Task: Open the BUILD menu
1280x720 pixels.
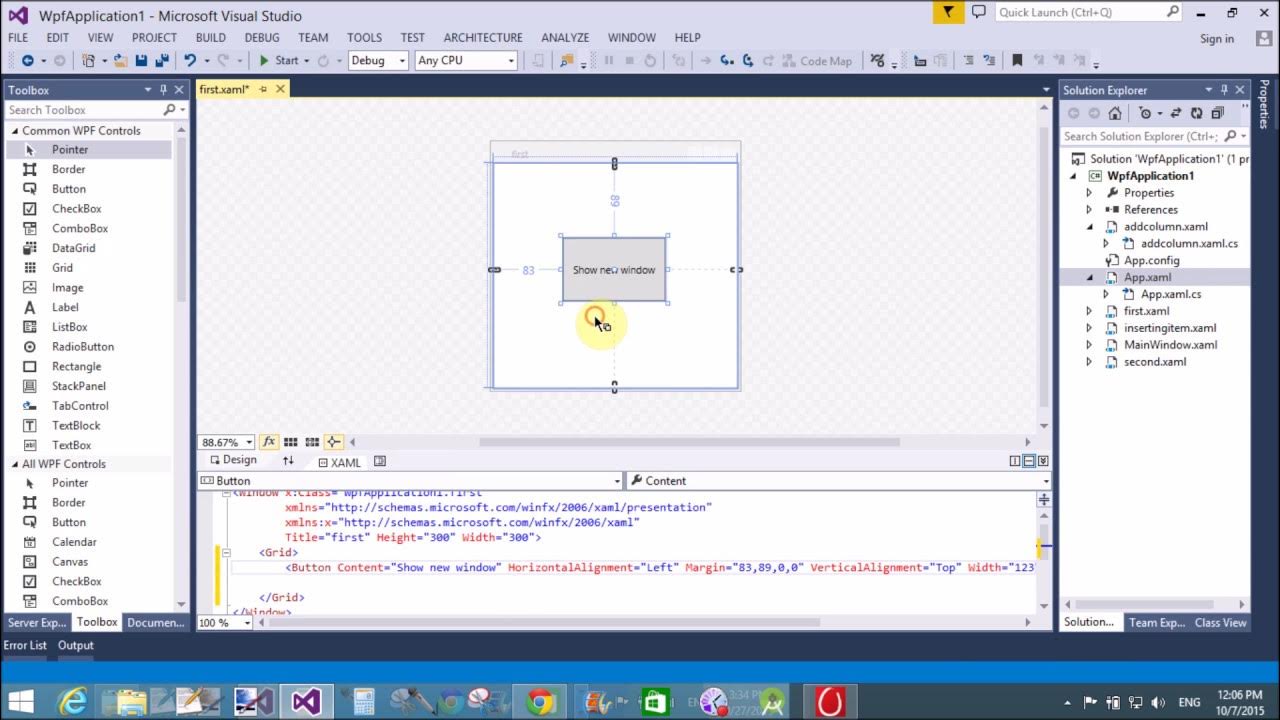Action: [x=211, y=38]
